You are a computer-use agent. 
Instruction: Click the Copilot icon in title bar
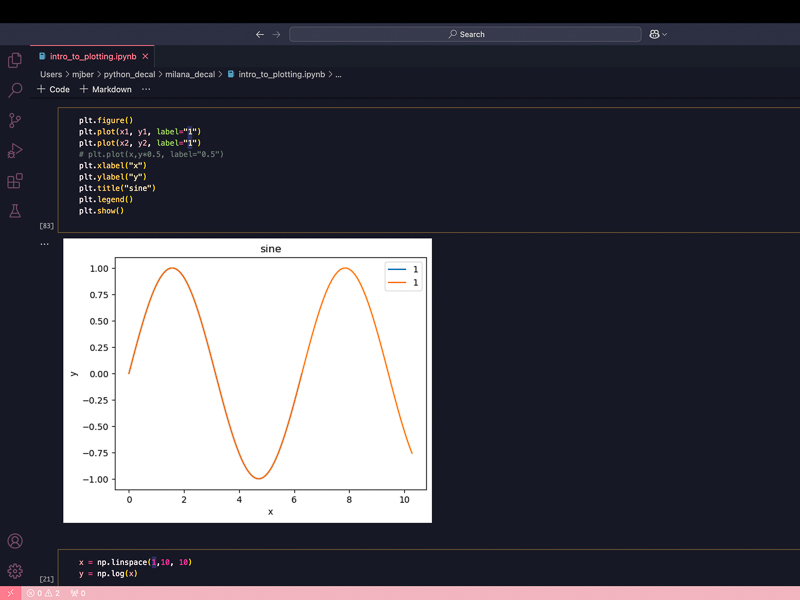click(654, 34)
